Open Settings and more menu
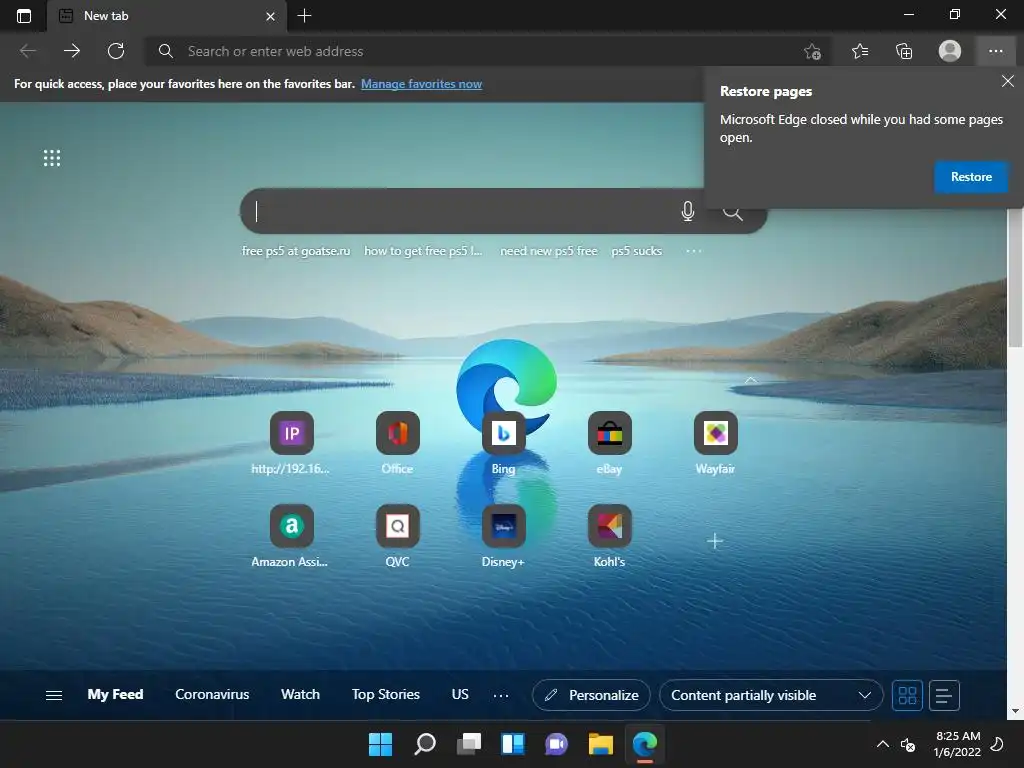This screenshot has width=1024, height=768. click(995, 51)
